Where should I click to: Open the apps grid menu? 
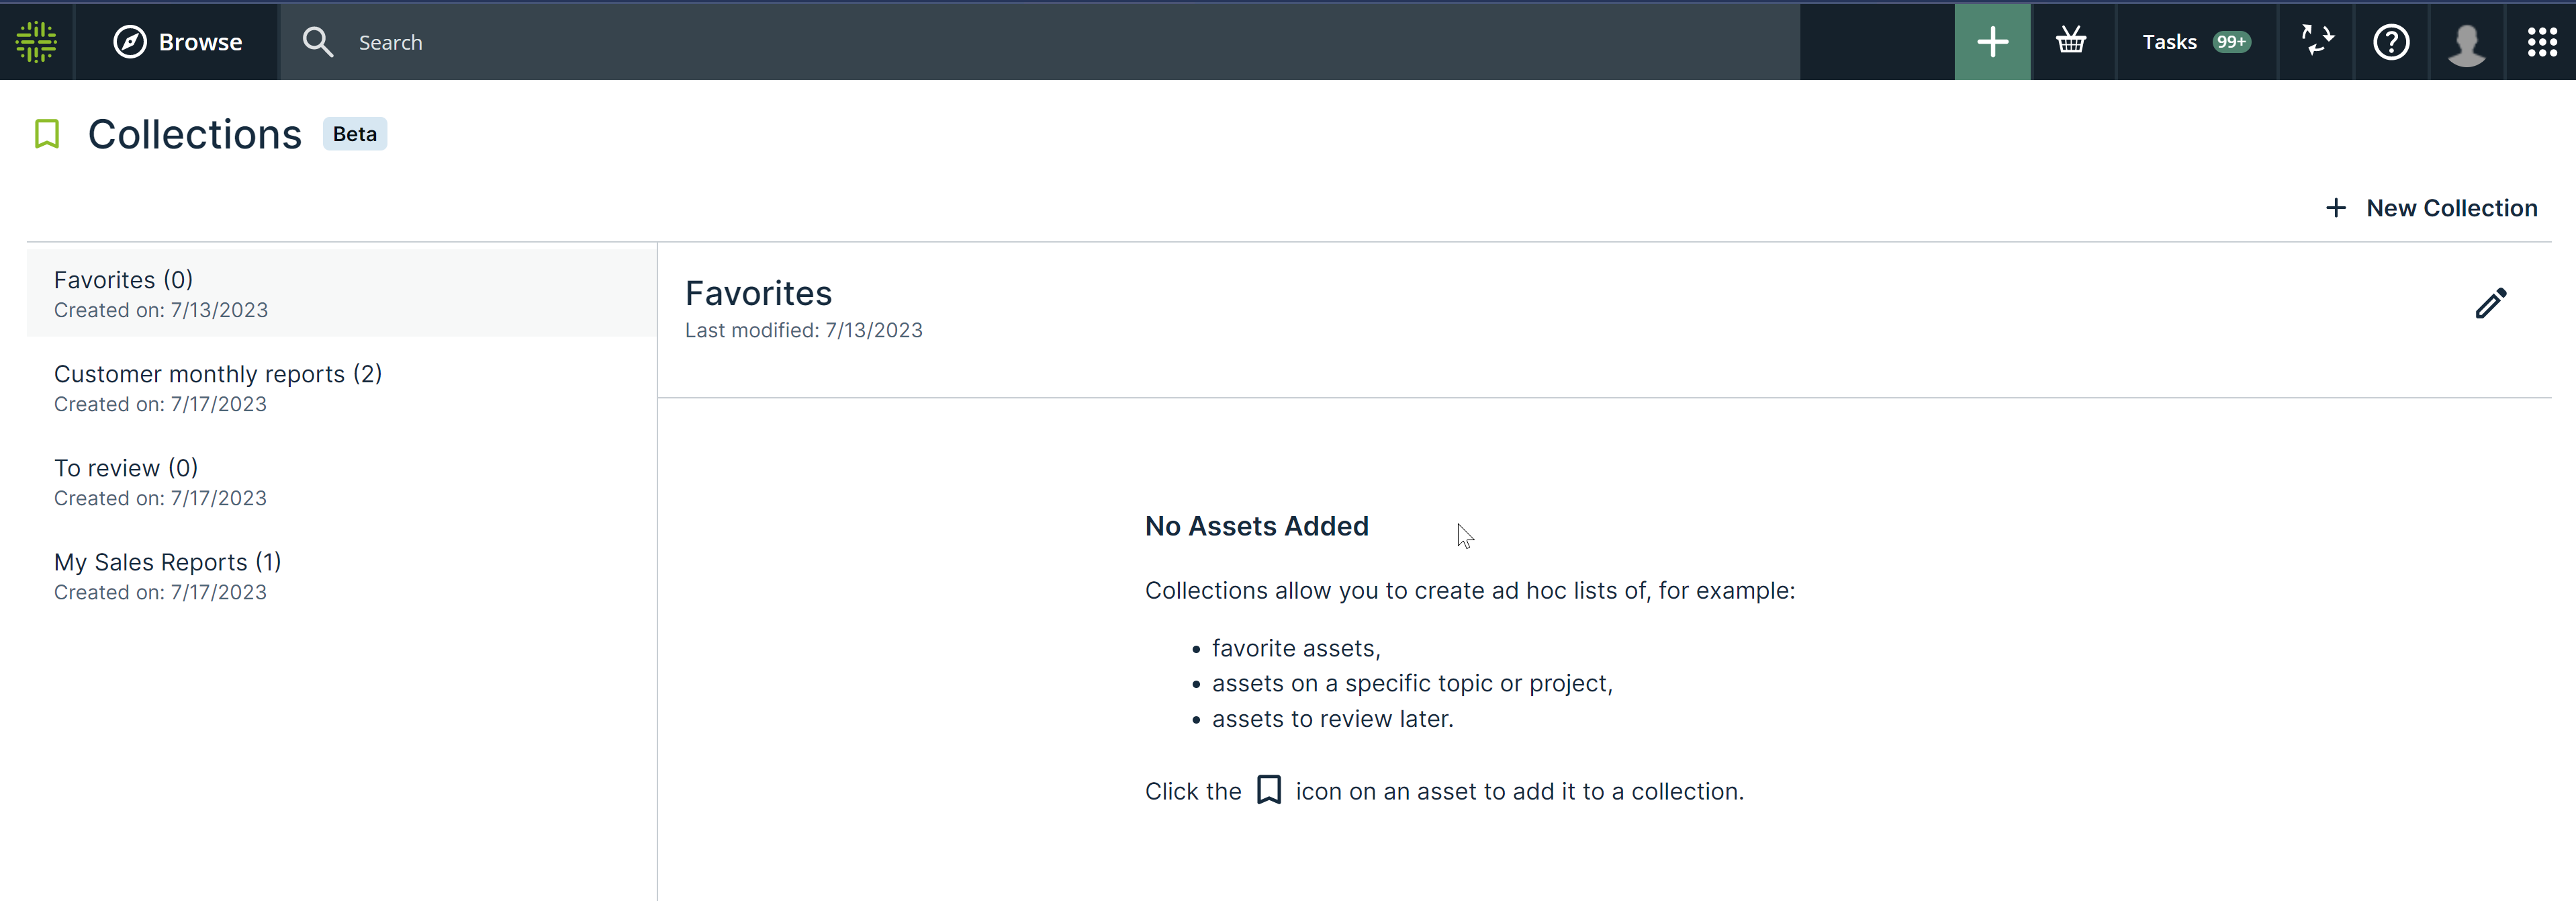2542,42
